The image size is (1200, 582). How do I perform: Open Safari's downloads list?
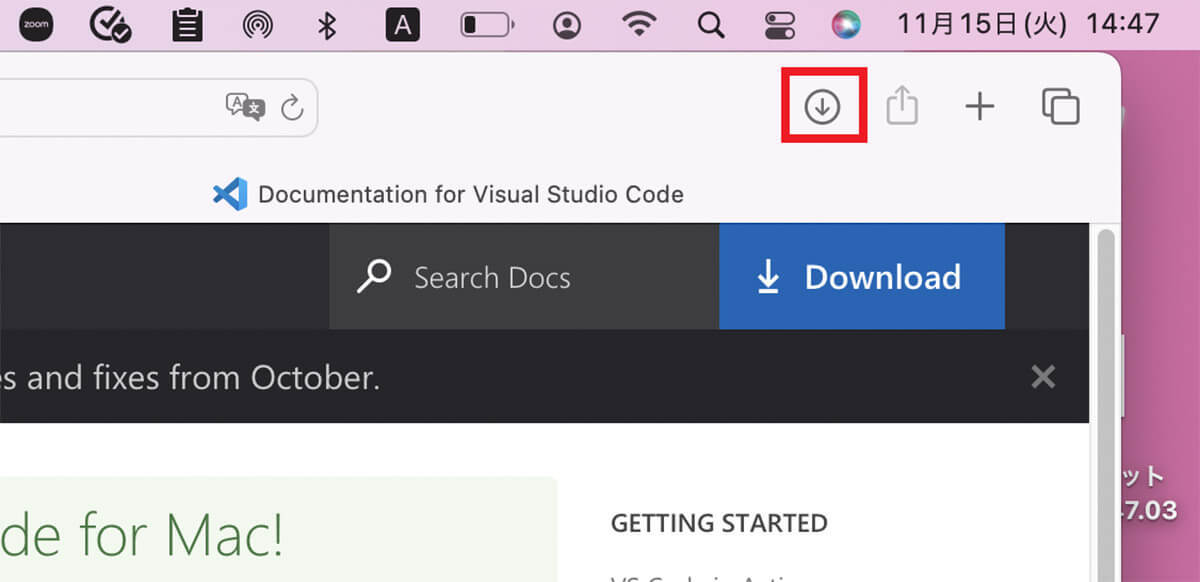tap(823, 106)
